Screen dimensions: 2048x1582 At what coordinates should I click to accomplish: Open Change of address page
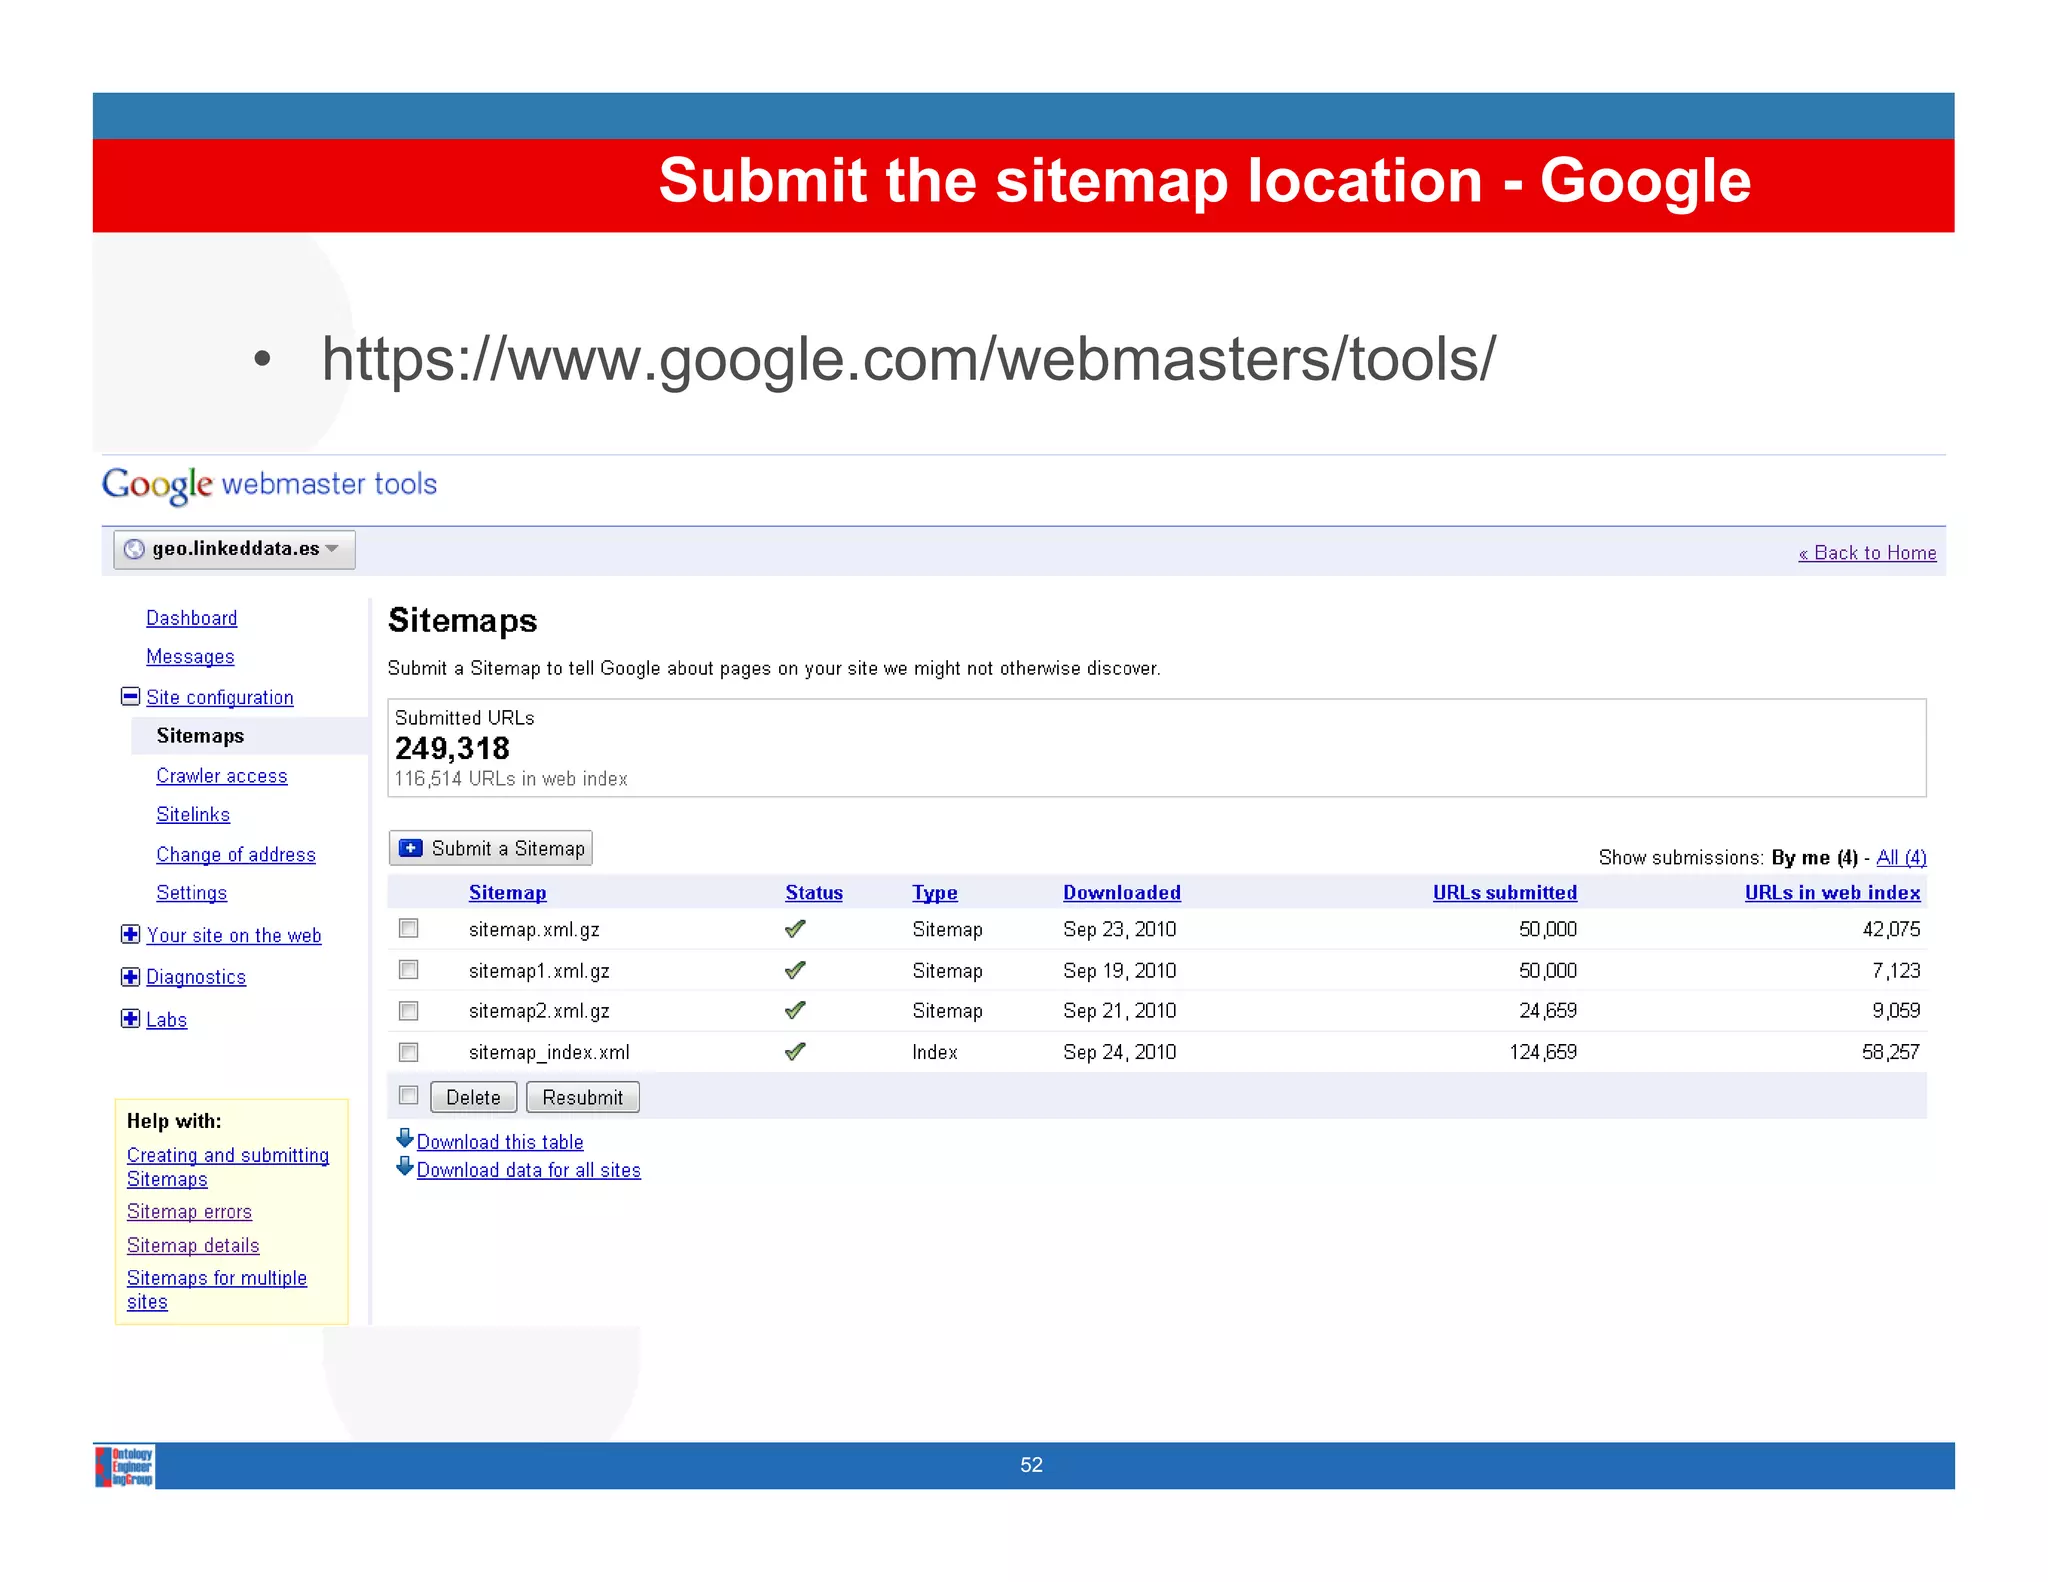[x=236, y=855]
